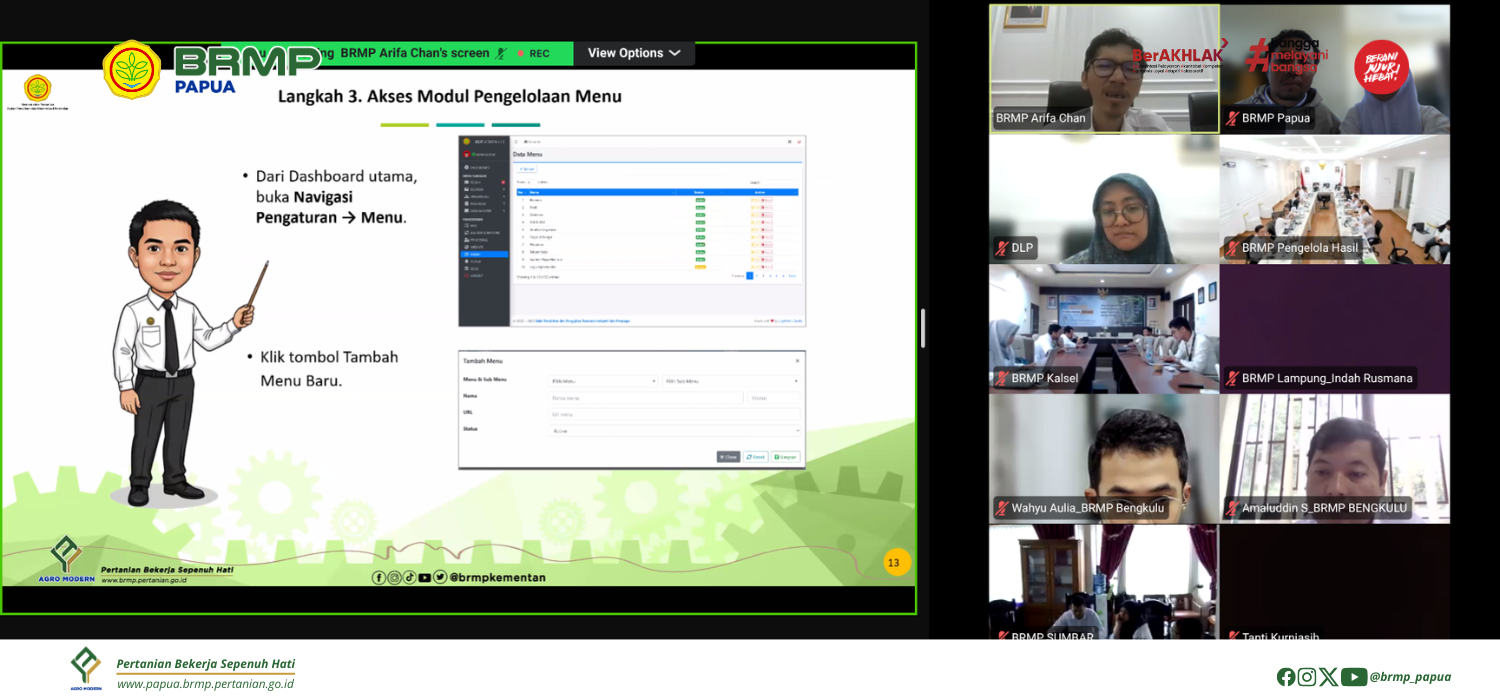Click muted mic icon on DLP tile
Image resolution: width=1500 pixels, height=700 pixels.
[x=1002, y=248]
